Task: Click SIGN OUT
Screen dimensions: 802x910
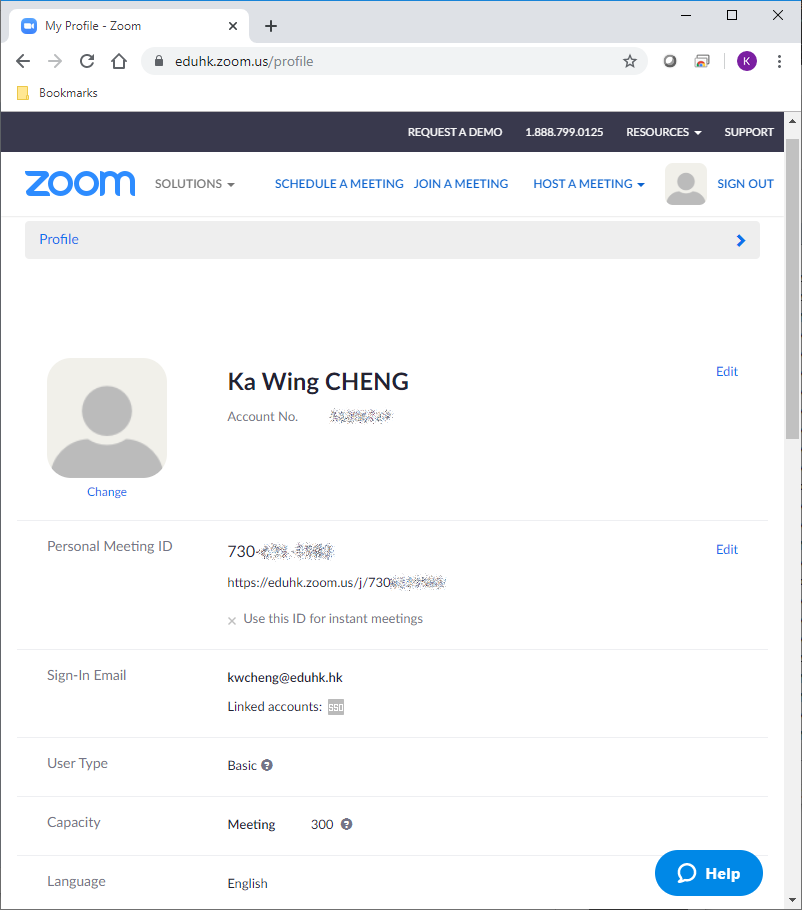Action: (x=745, y=184)
